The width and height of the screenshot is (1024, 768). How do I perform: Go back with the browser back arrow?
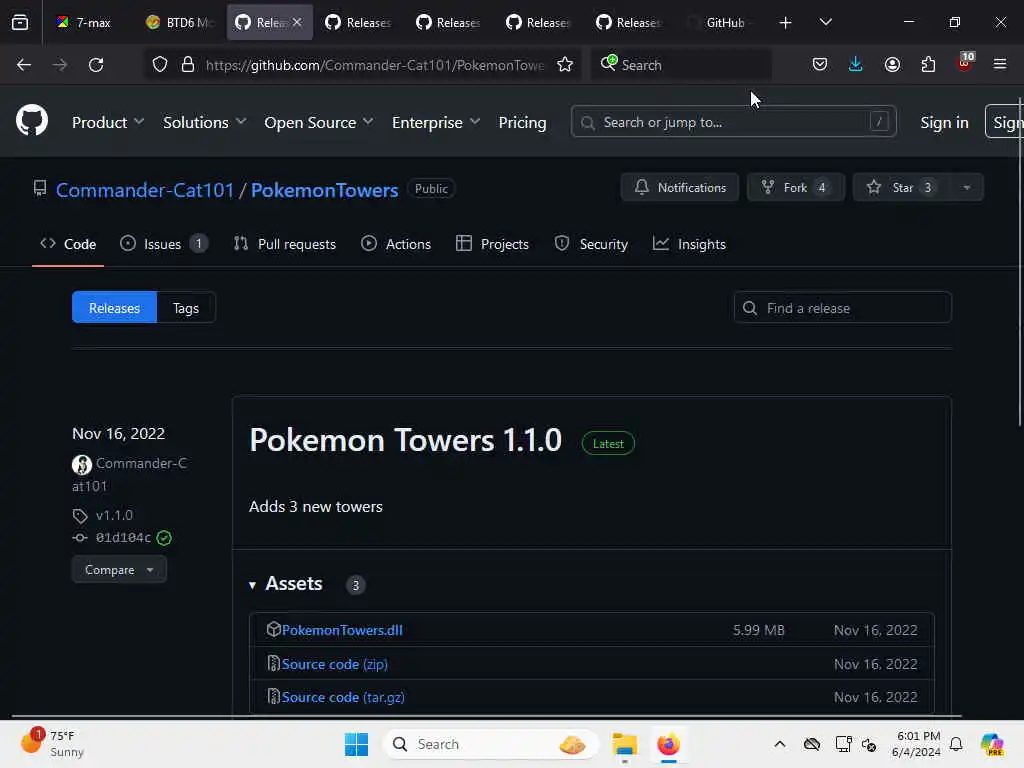(x=24, y=65)
